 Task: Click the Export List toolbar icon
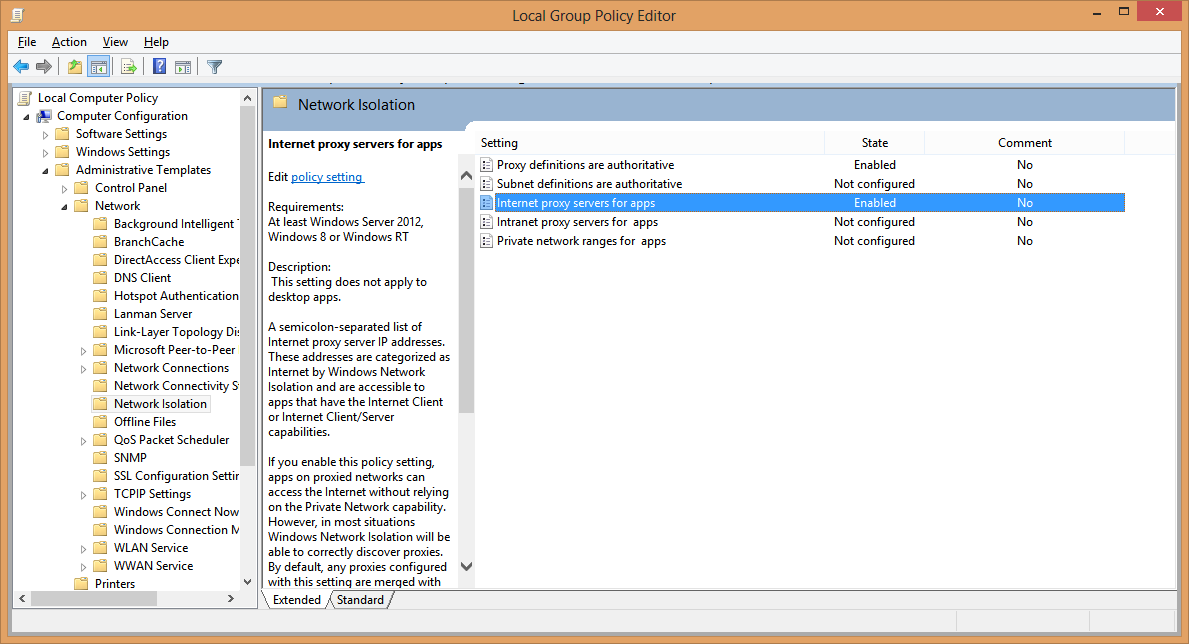129,67
